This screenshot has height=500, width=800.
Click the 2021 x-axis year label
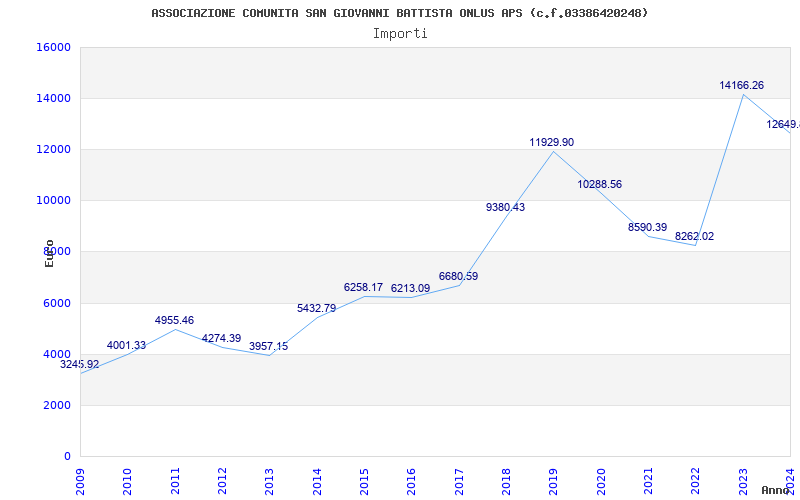(x=648, y=482)
